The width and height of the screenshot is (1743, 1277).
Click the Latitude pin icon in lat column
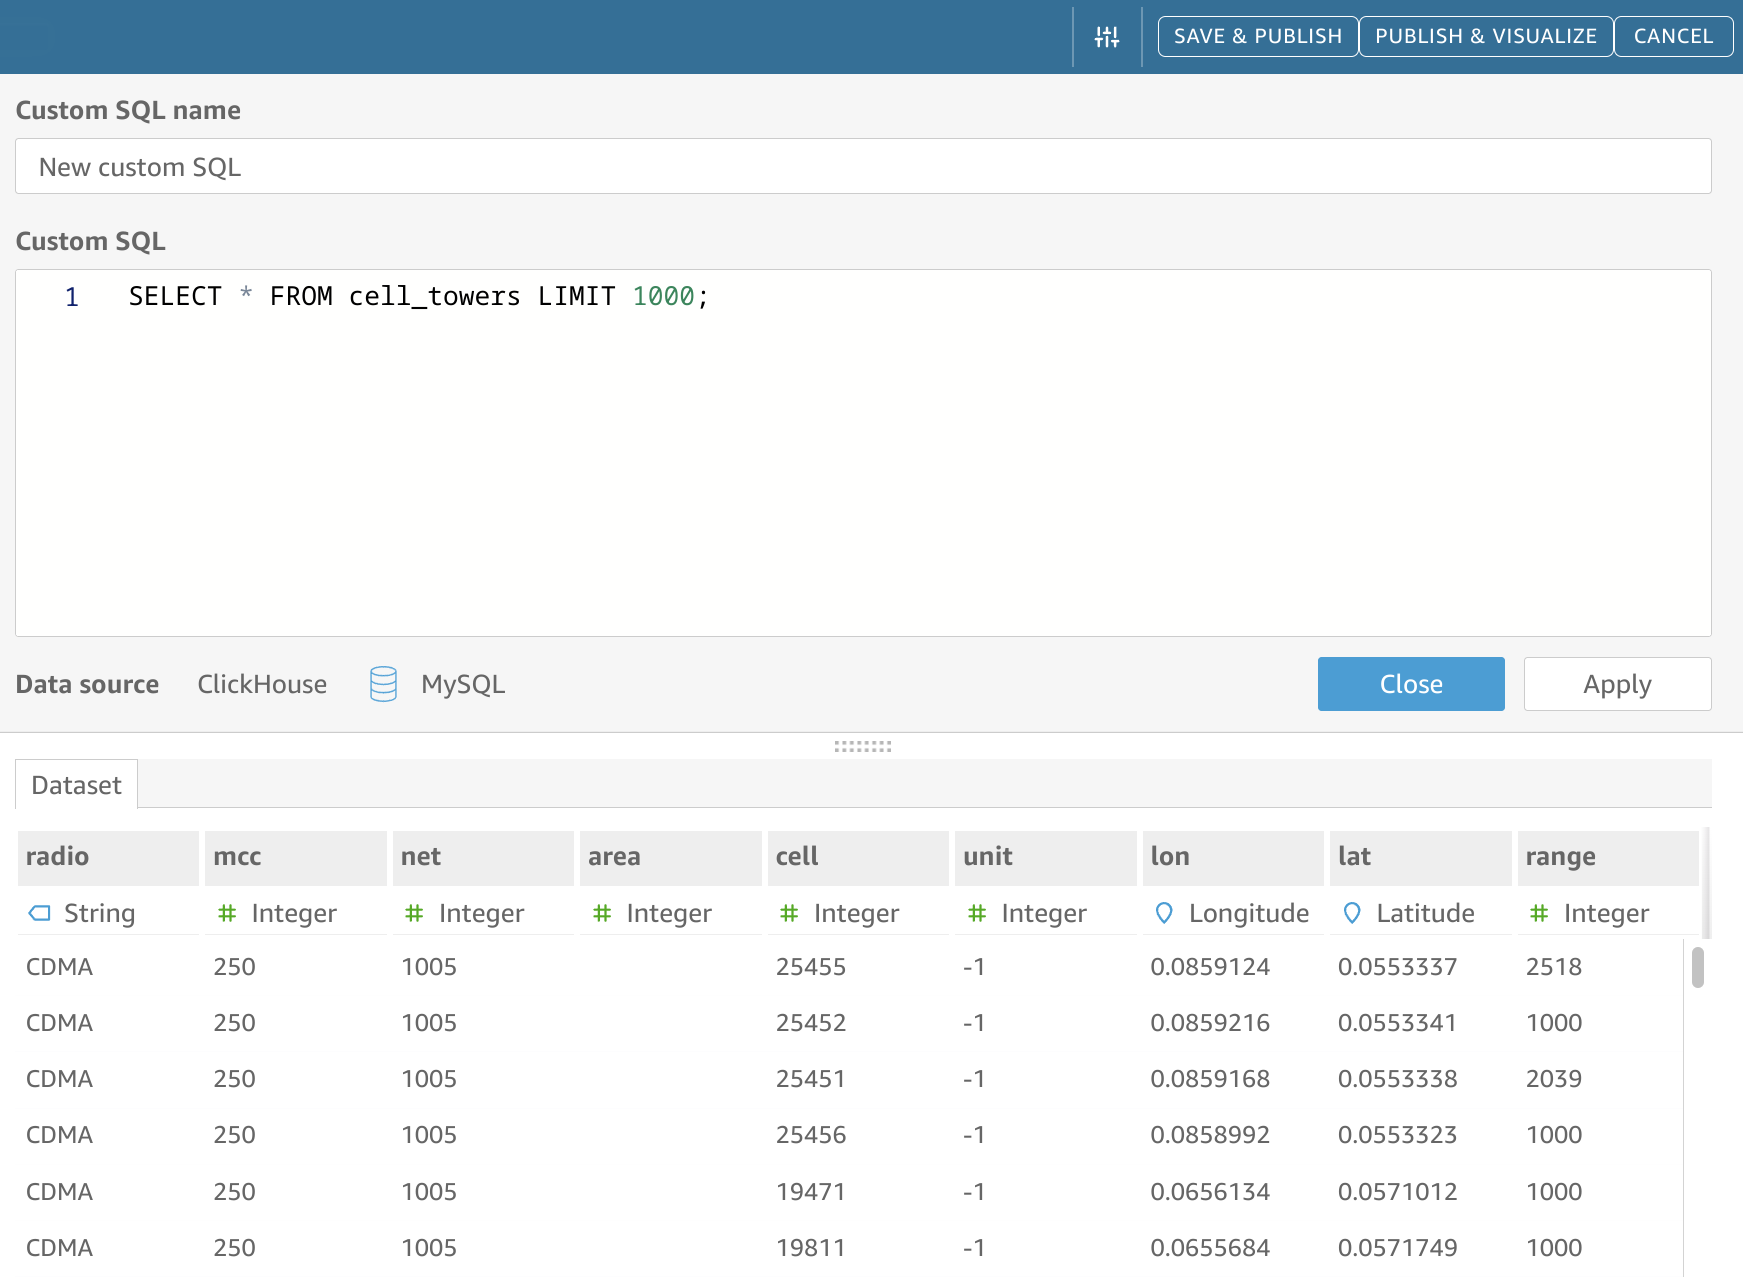click(1353, 912)
